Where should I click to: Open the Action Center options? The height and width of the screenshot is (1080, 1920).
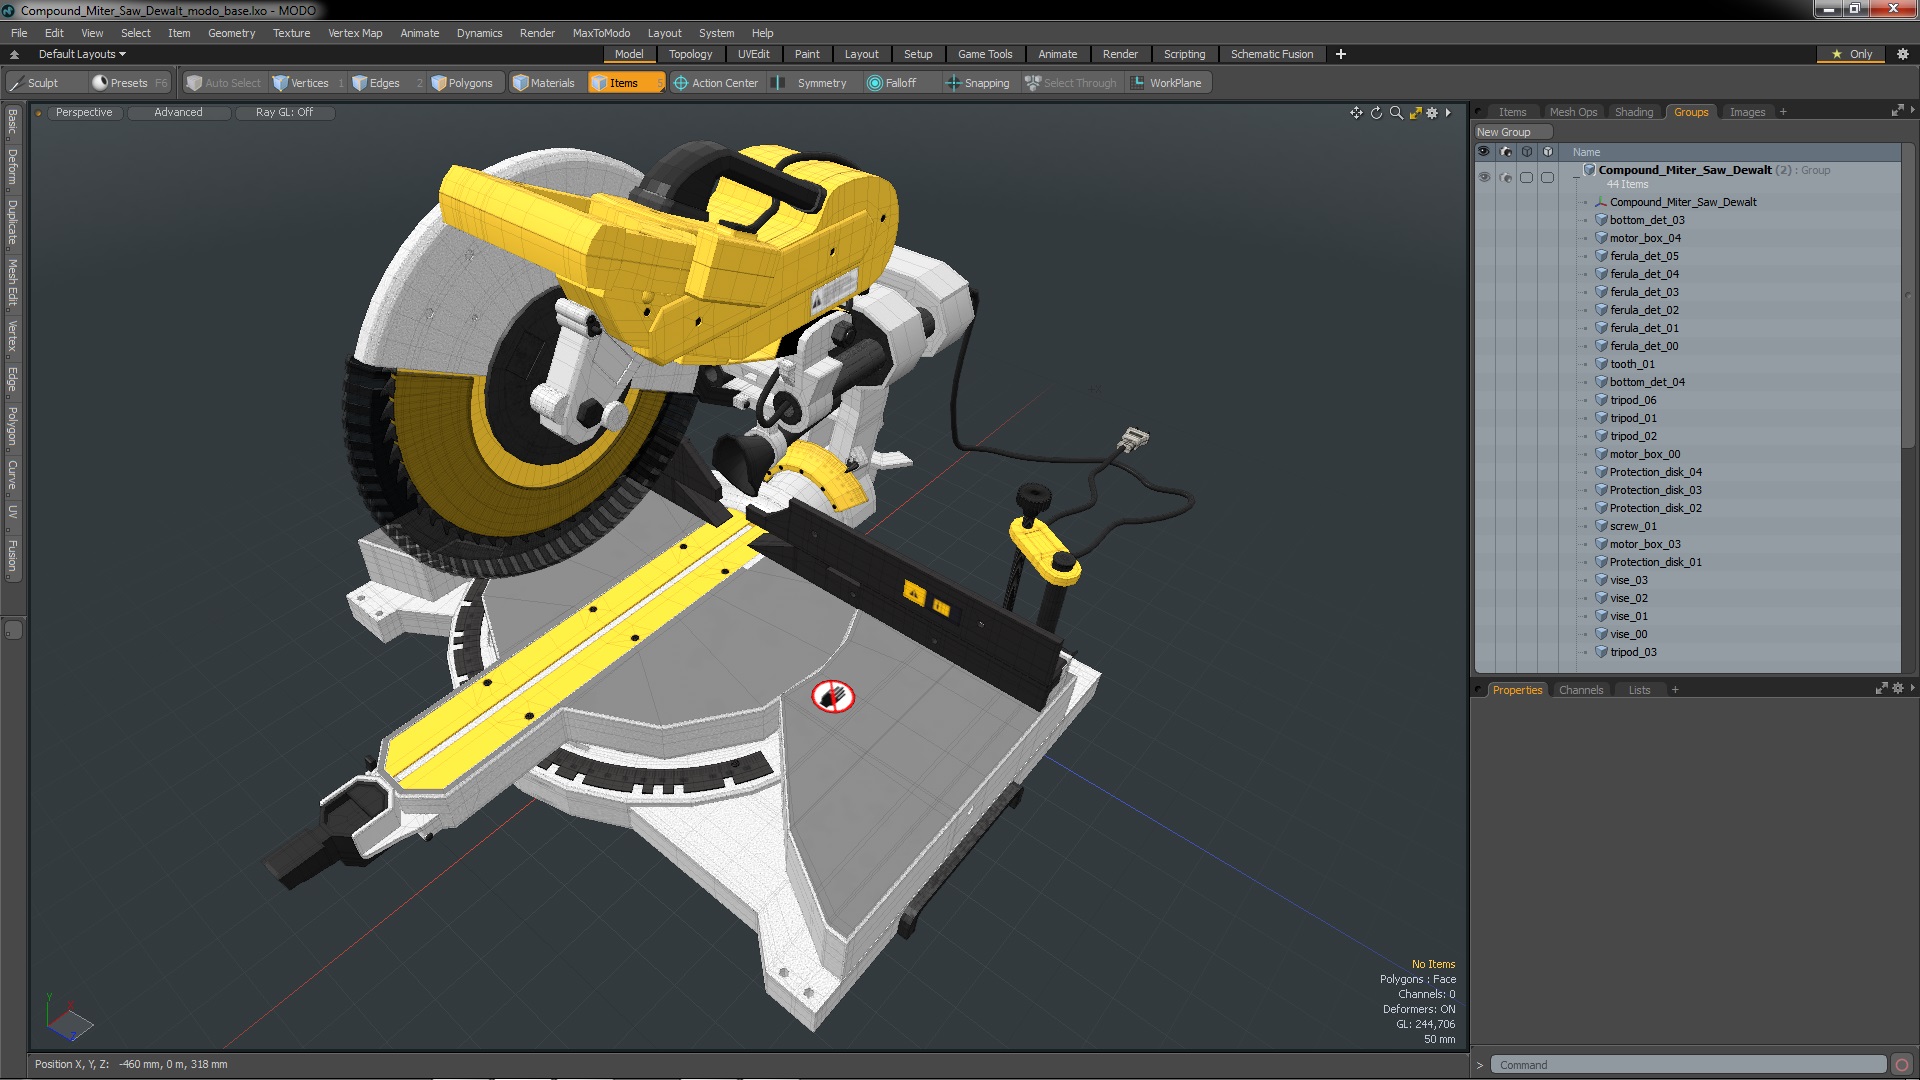coord(716,83)
